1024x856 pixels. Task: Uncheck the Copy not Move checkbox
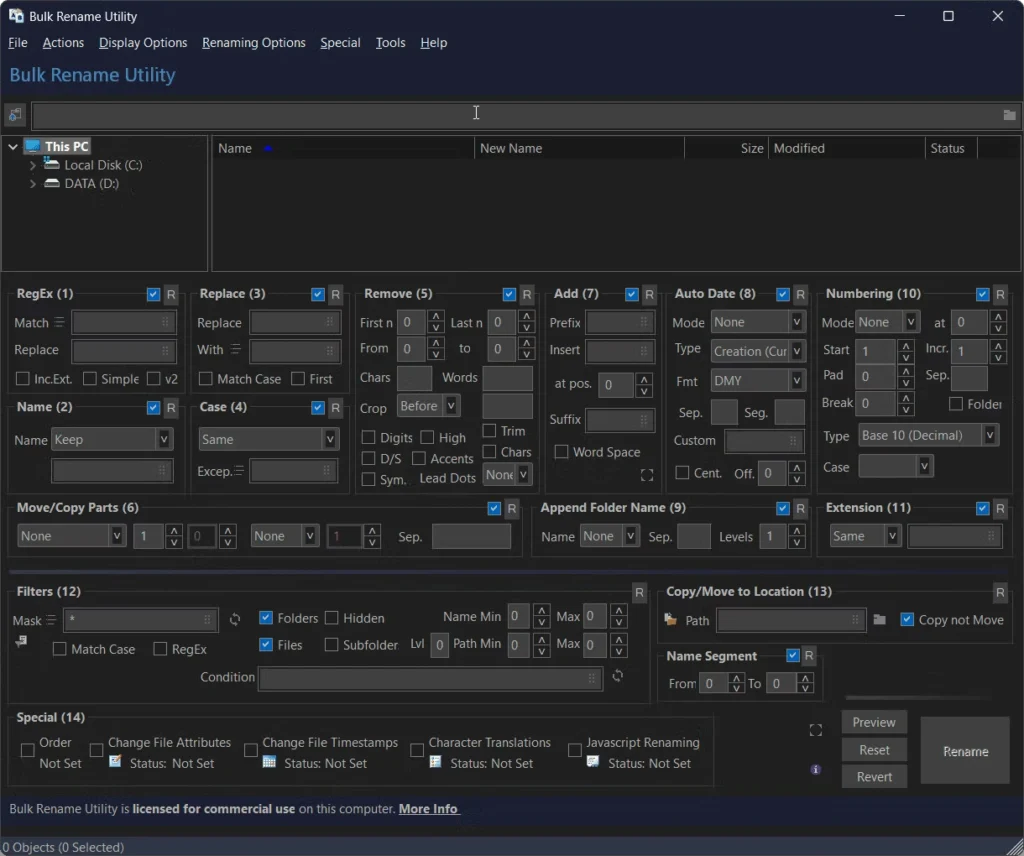907,620
